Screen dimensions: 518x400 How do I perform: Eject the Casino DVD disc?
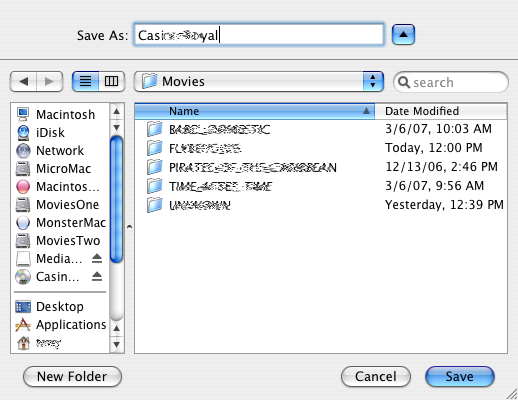pyautogui.click(x=97, y=276)
